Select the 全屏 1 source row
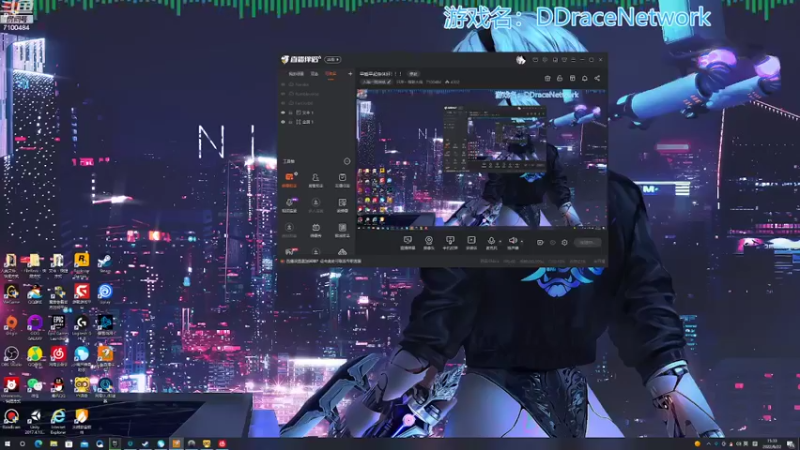 click(x=317, y=122)
